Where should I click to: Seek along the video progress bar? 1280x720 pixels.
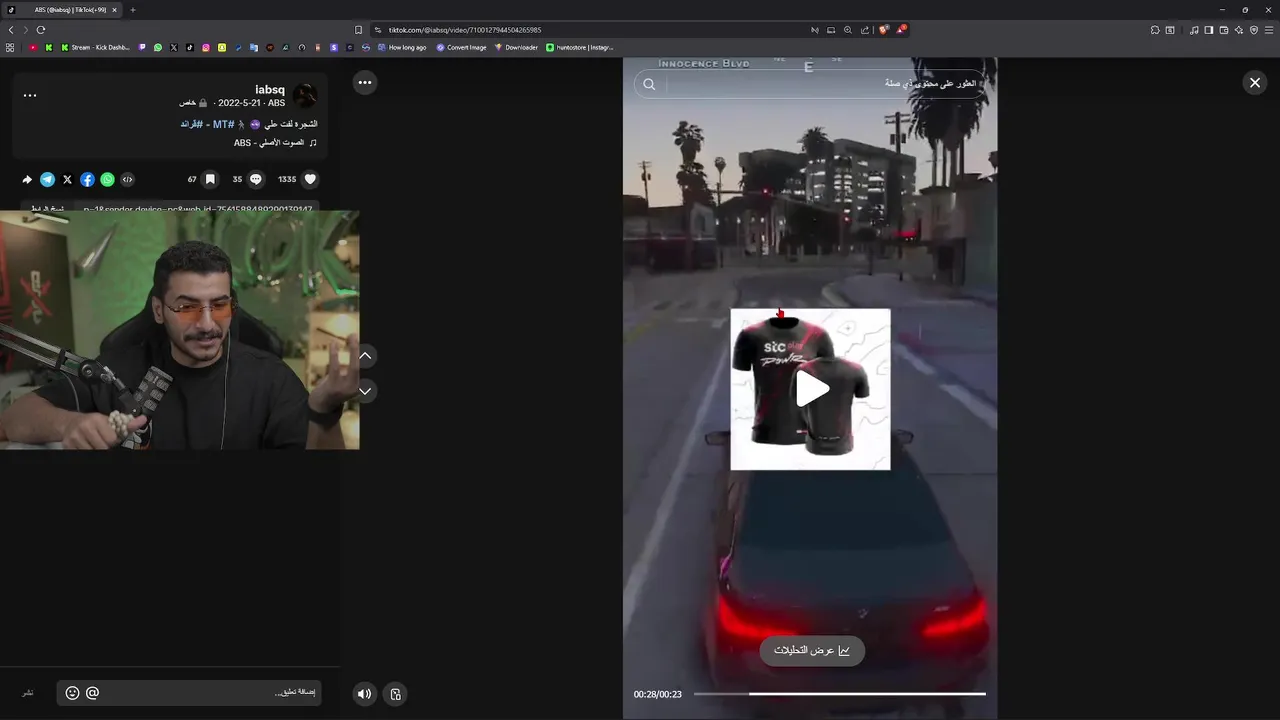pos(839,693)
